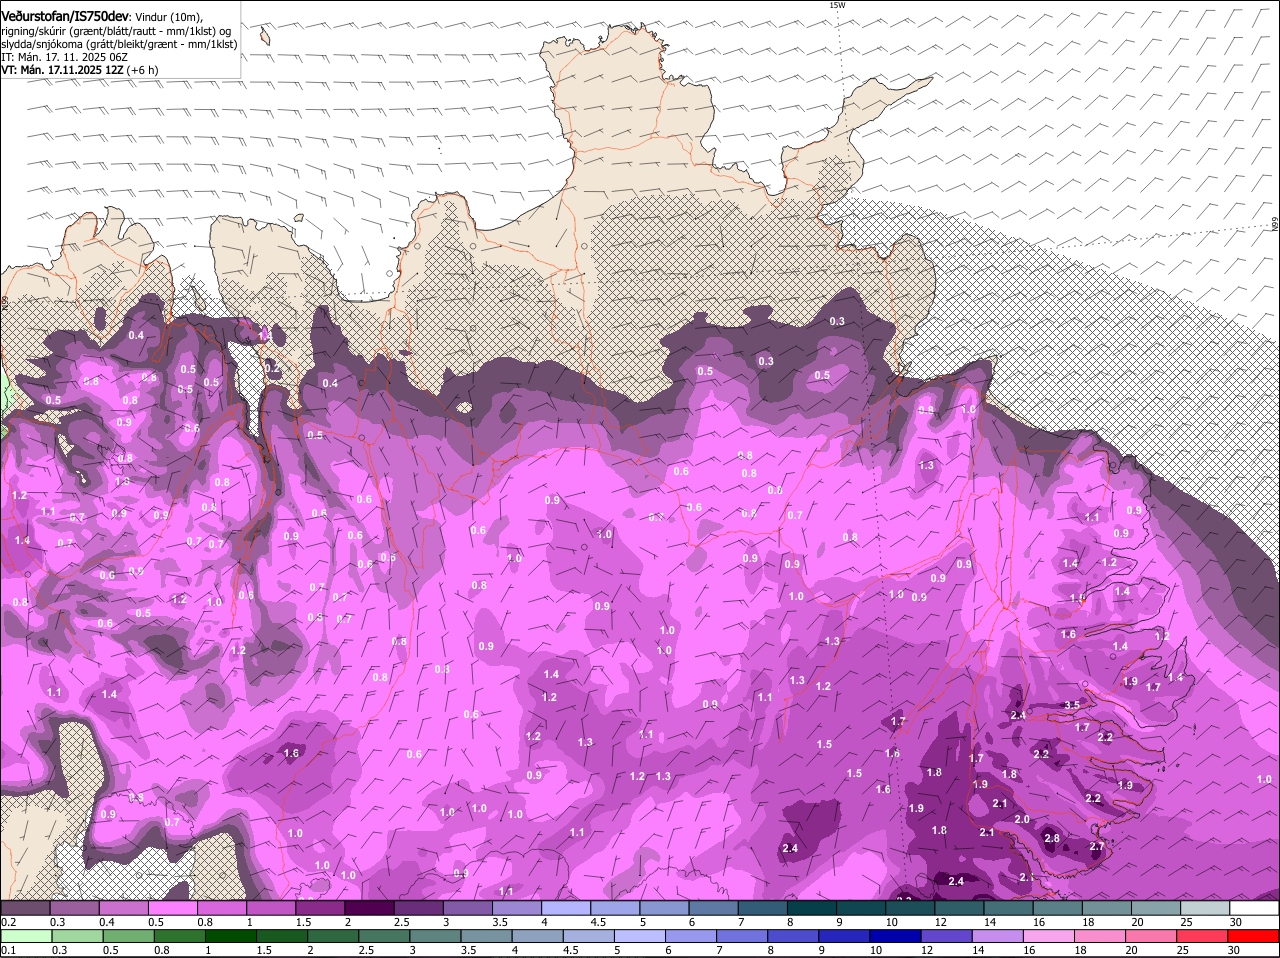1280x958 pixels.
Task: Click the lower legend swatch between 3 and 3.5
Action: pyautogui.click(x=437, y=936)
